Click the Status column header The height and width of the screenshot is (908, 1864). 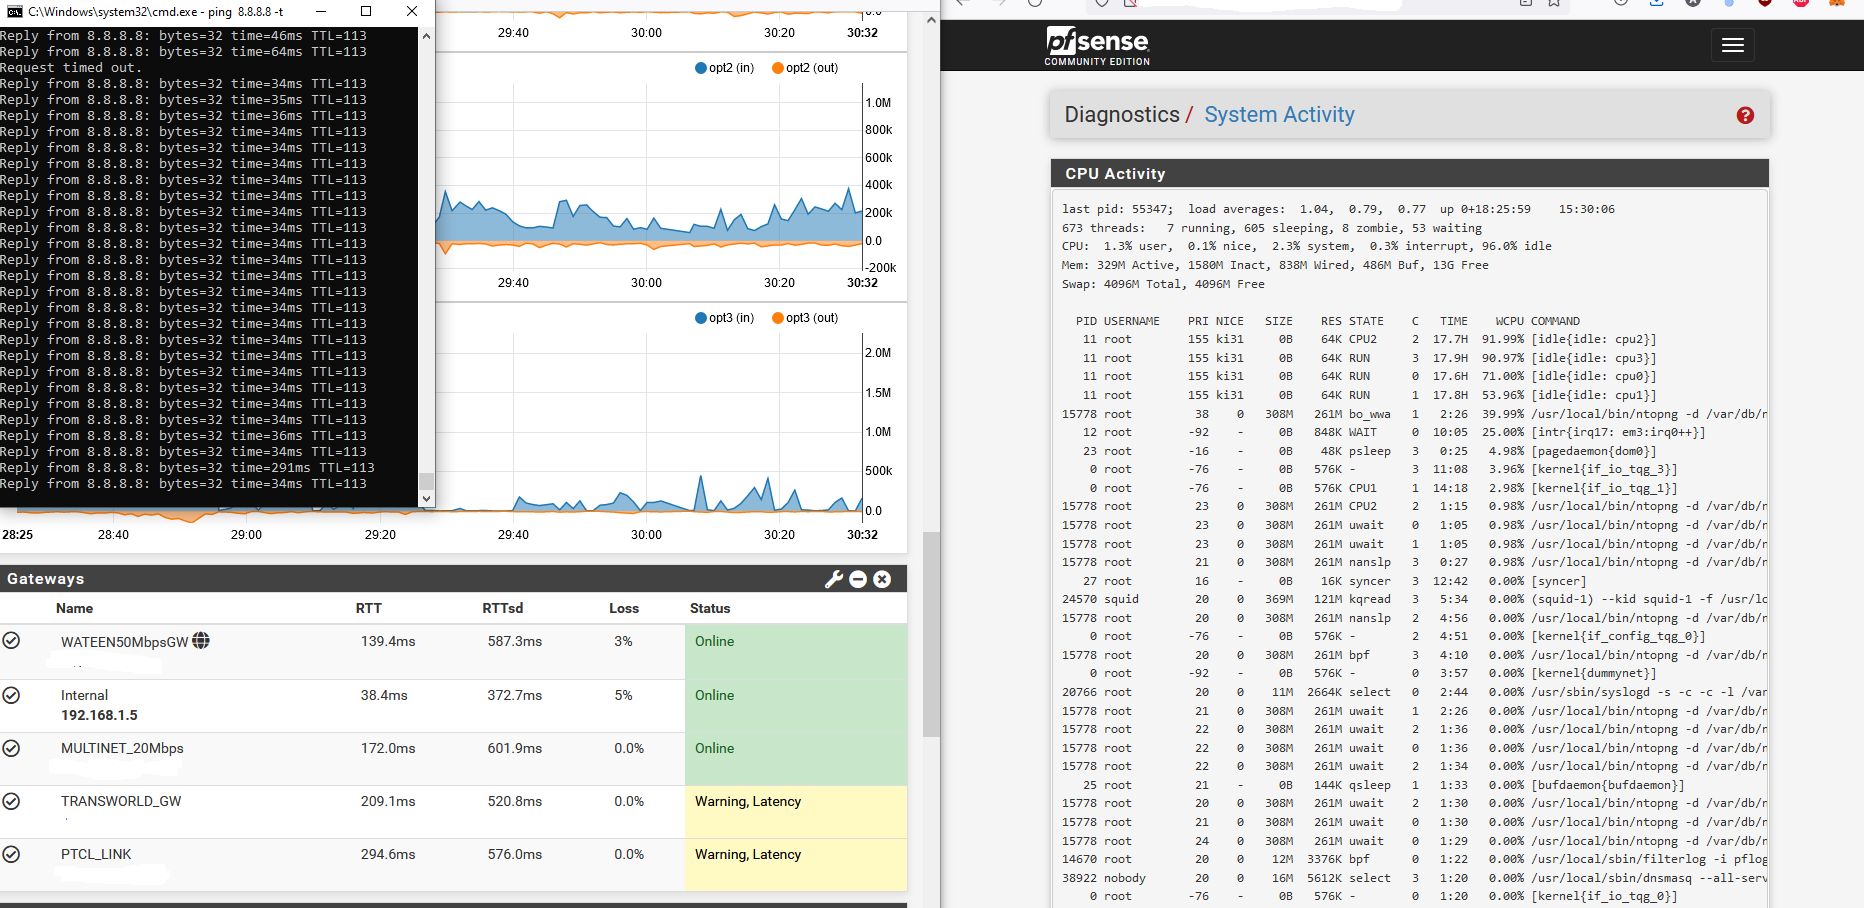tap(710, 608)
